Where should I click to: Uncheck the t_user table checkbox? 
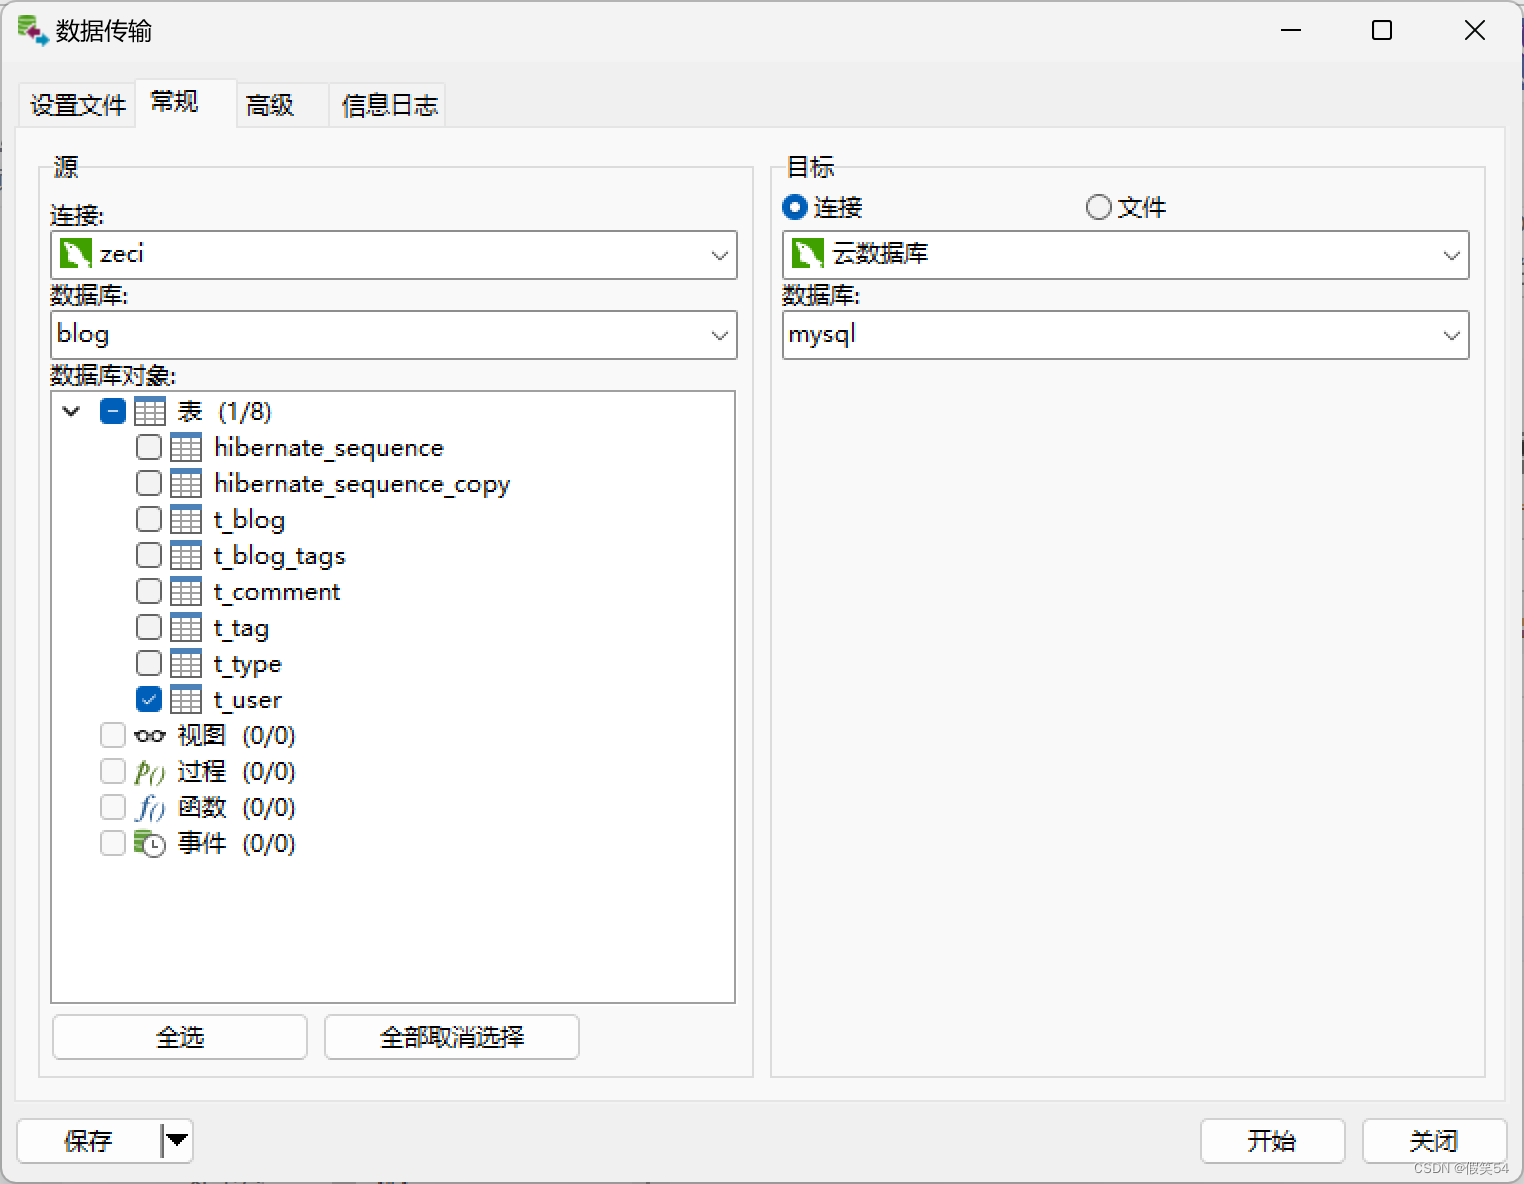coord(148,699)
